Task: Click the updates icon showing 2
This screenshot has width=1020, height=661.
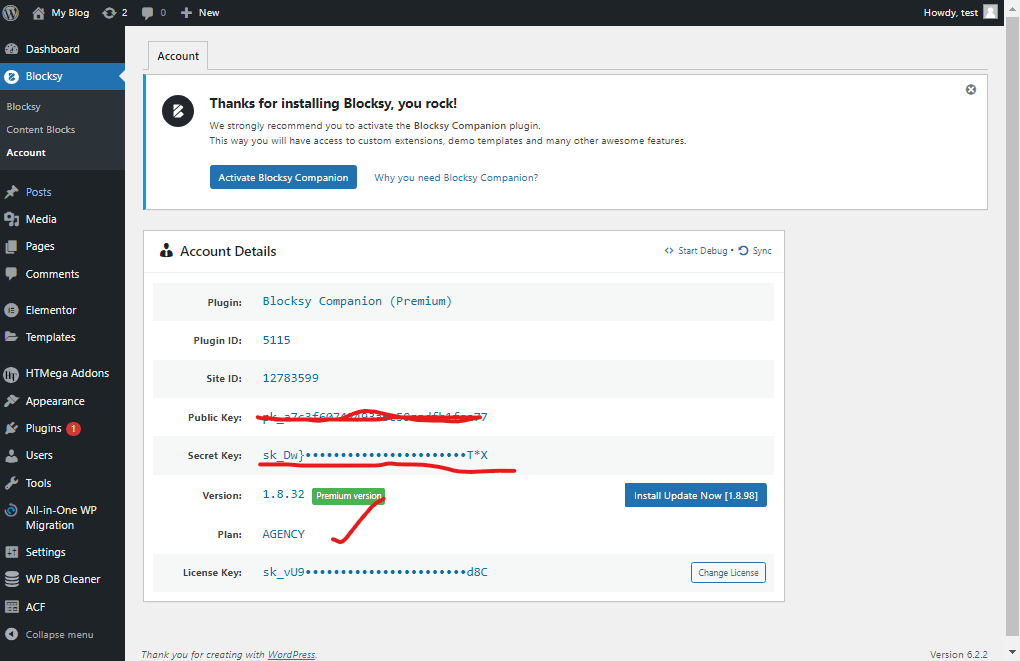Action: (109, 13)
